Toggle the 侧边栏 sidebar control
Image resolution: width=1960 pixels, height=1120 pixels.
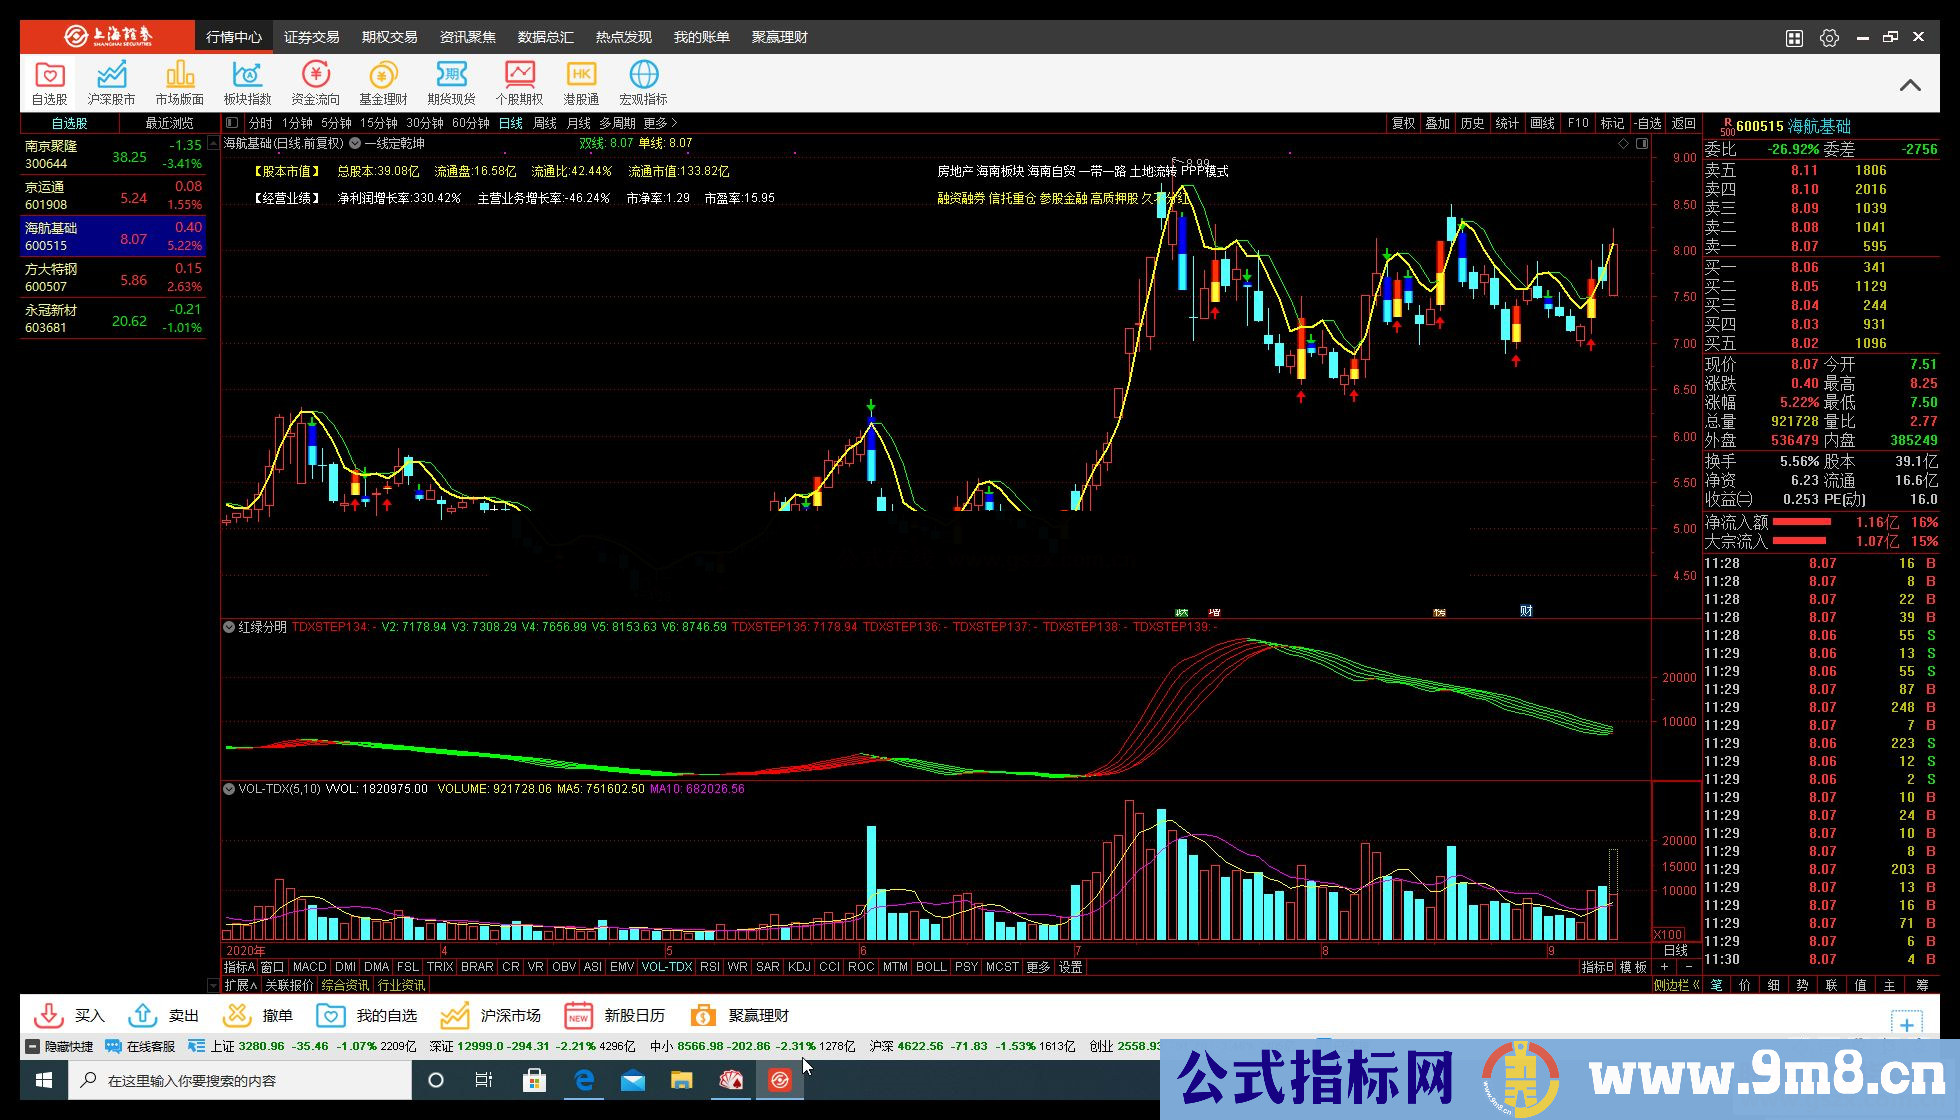(1677, 985)
